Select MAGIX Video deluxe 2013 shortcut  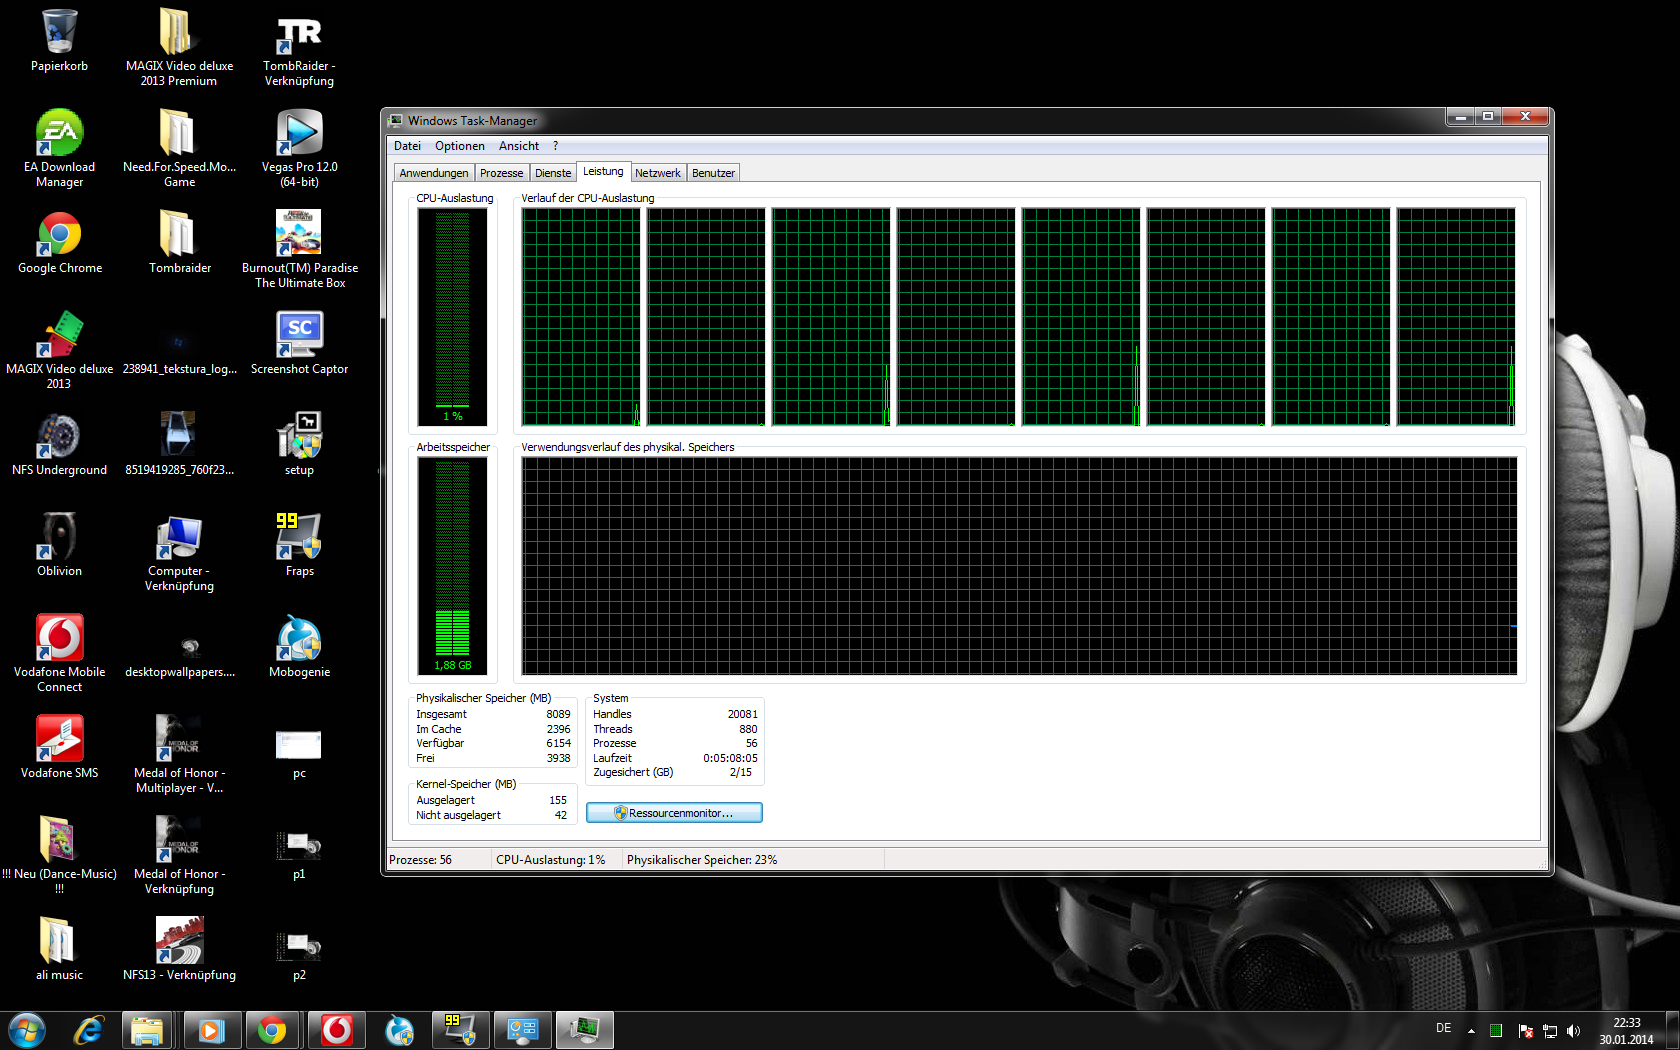(x=59, y=350)
